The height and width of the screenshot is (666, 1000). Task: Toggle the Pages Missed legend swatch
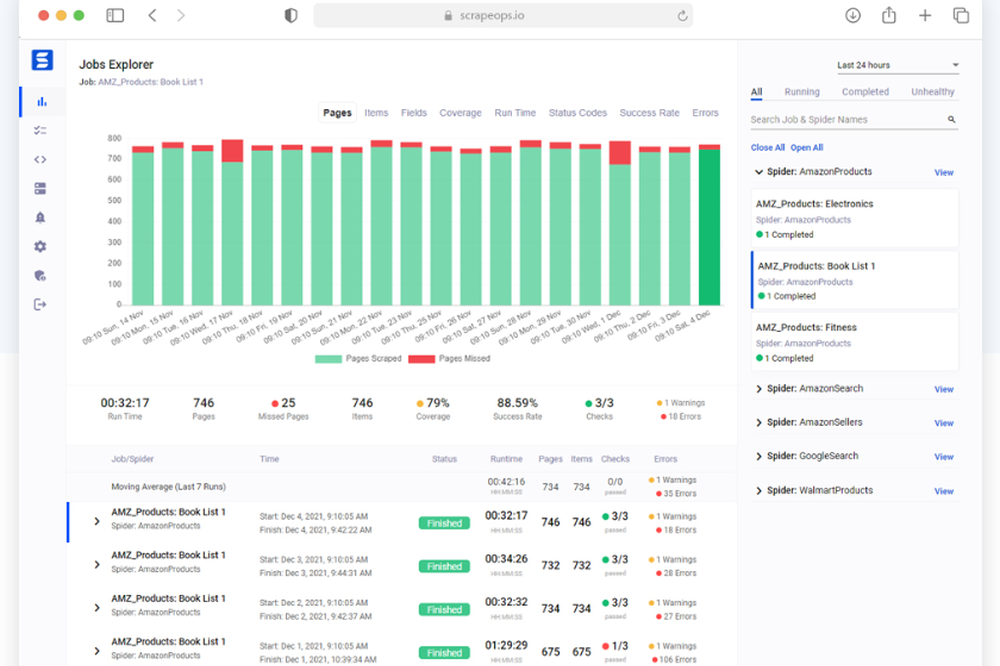click(x=422, y=359)
